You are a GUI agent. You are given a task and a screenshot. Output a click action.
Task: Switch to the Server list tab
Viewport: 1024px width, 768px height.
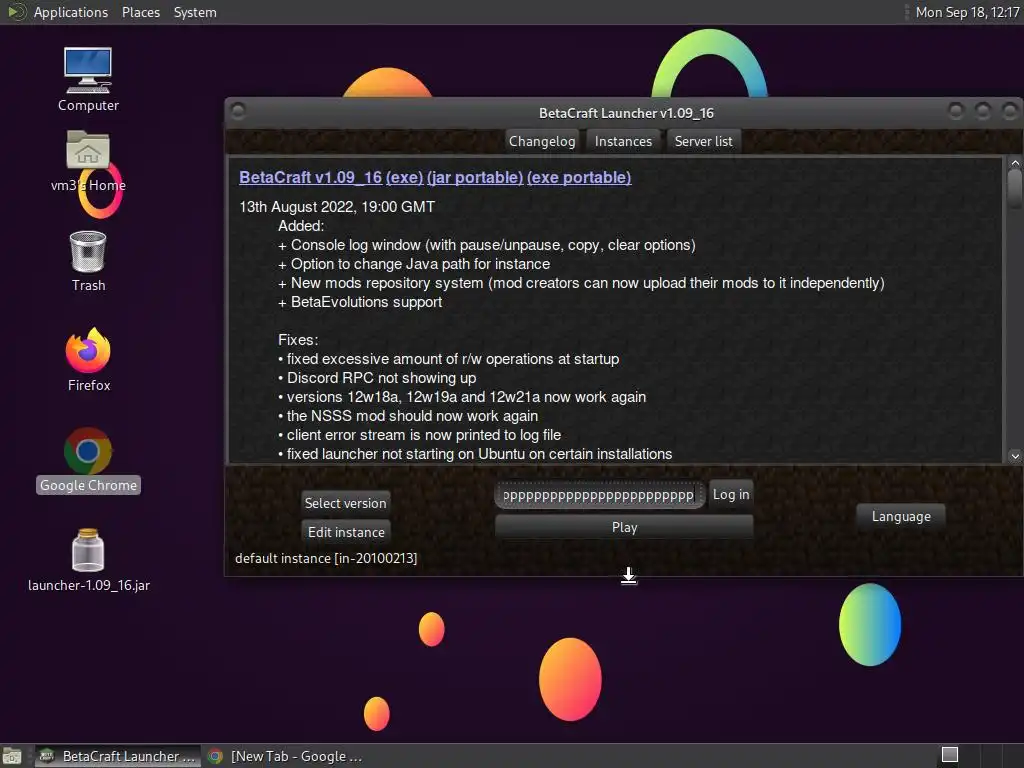pyautogui.click(x=703, y=141)
